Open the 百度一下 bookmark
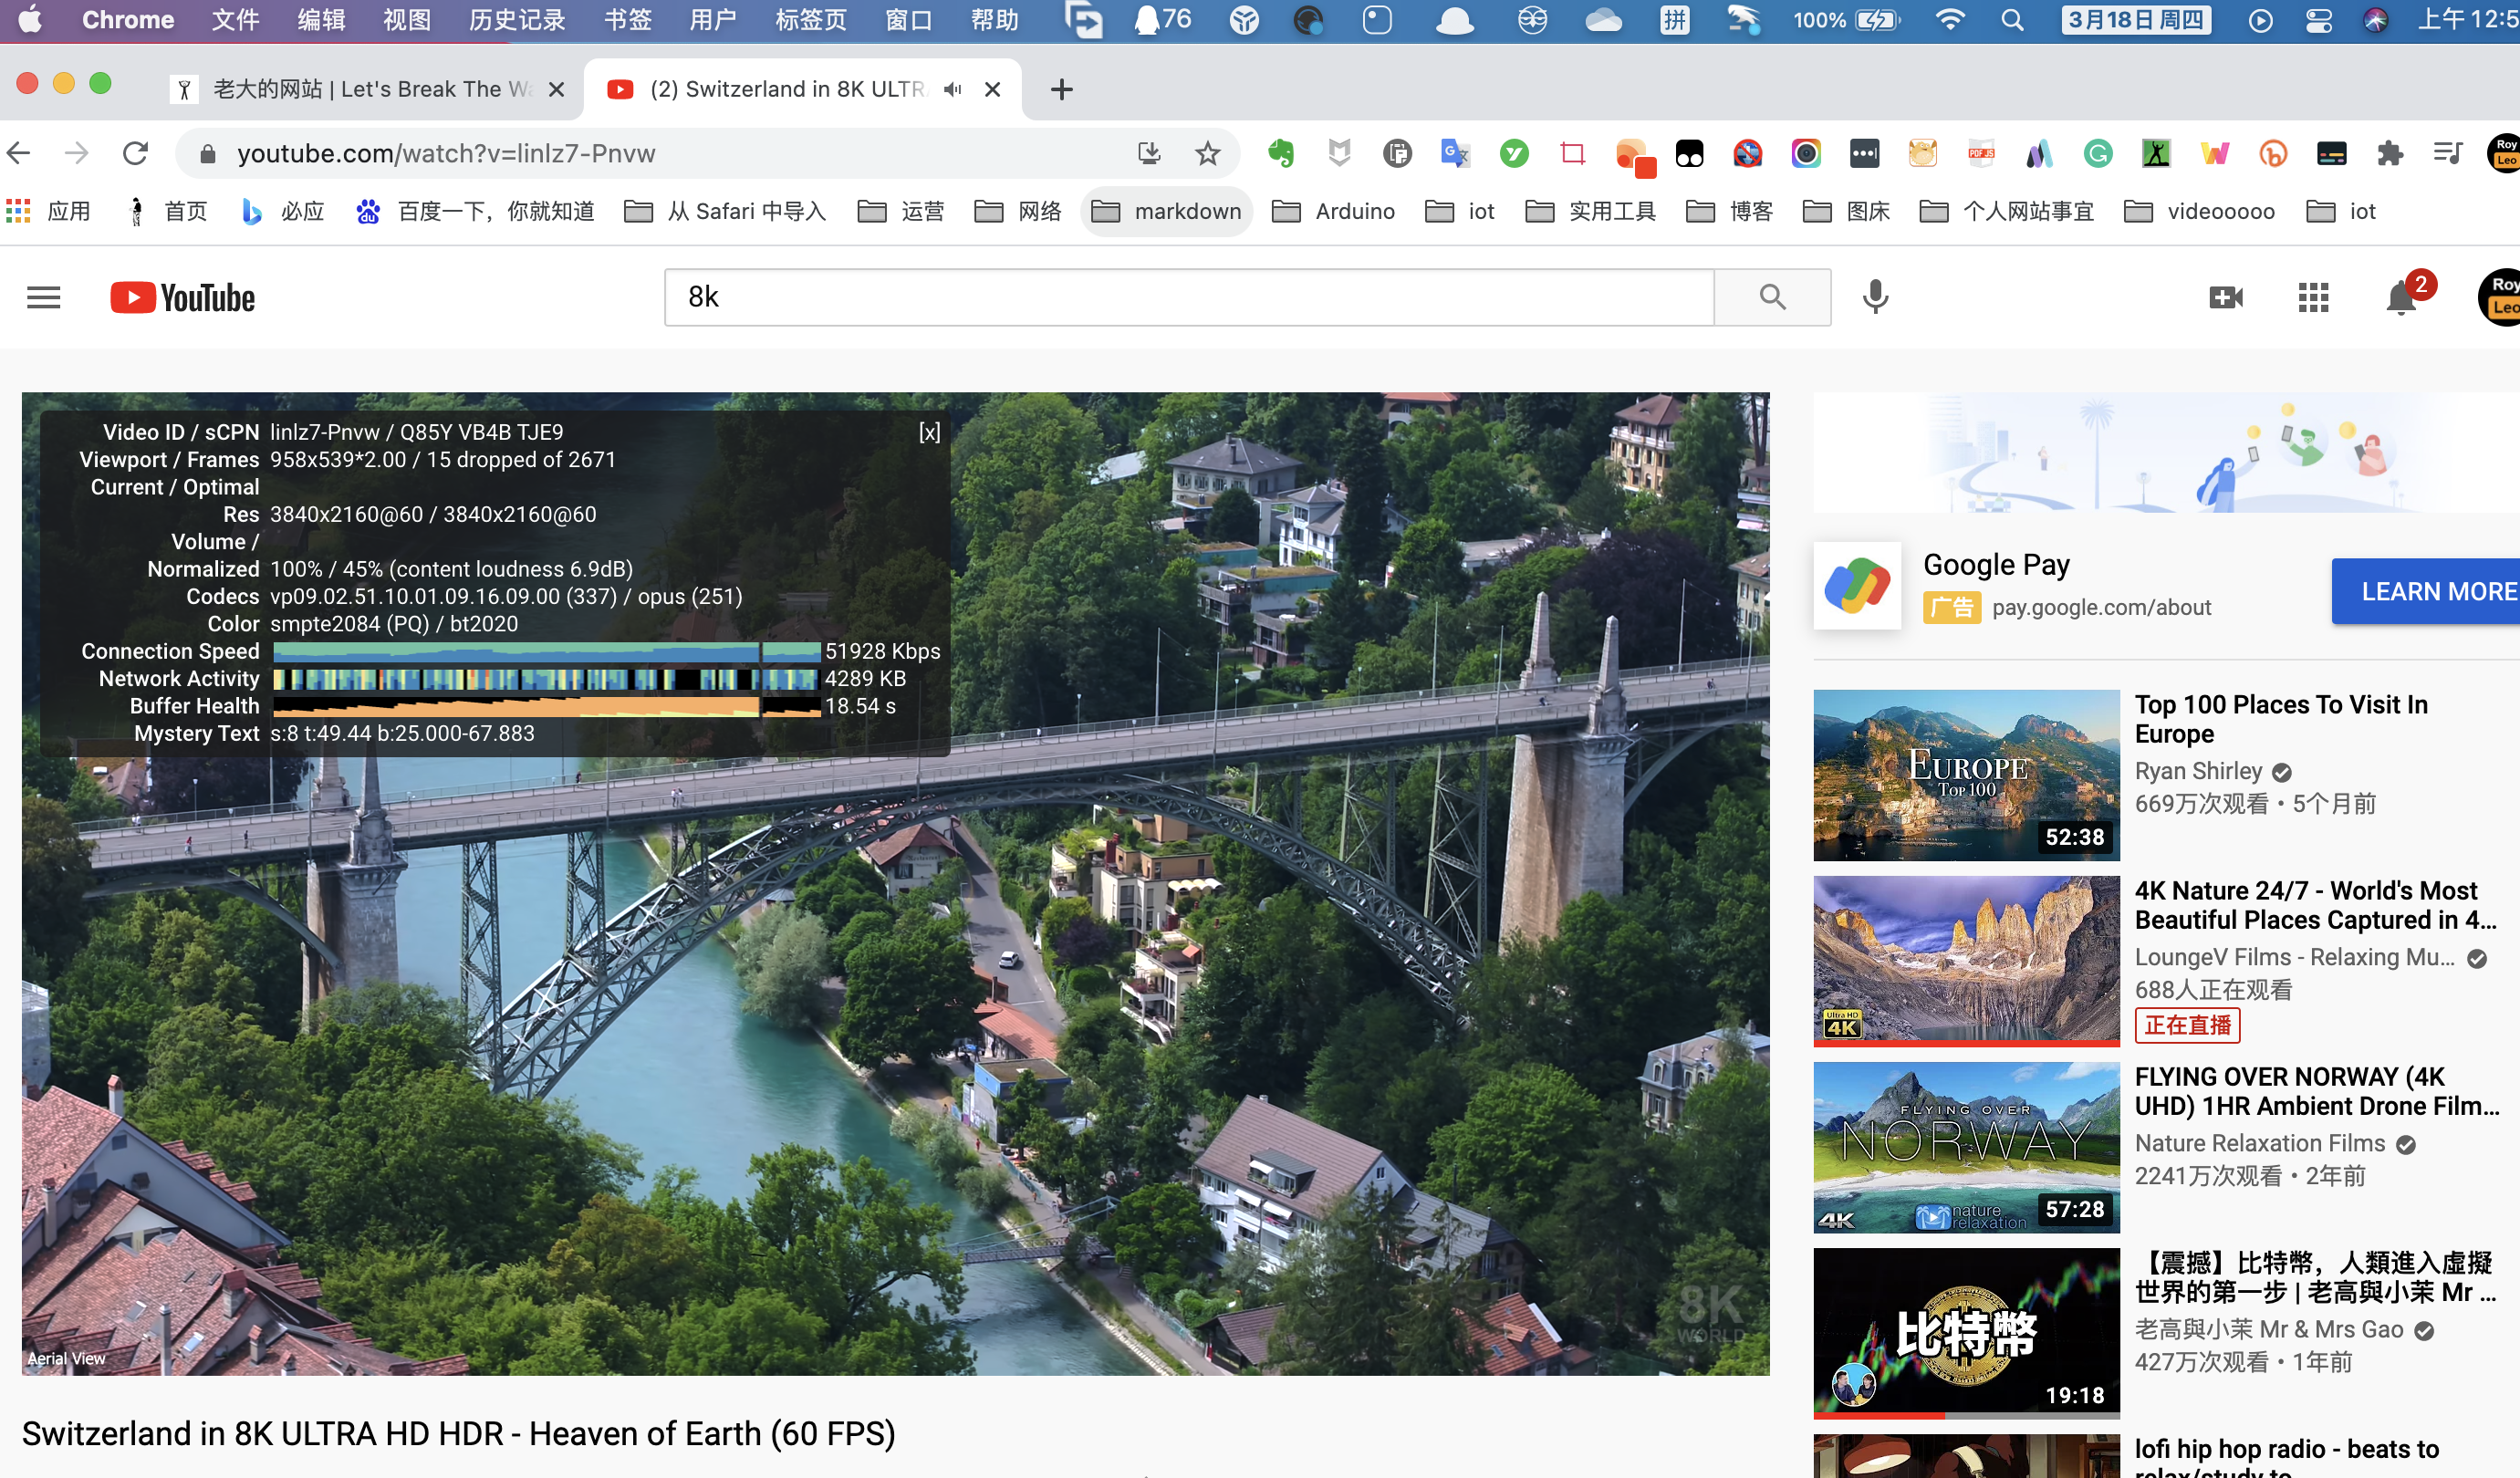 tap(475, 211)
